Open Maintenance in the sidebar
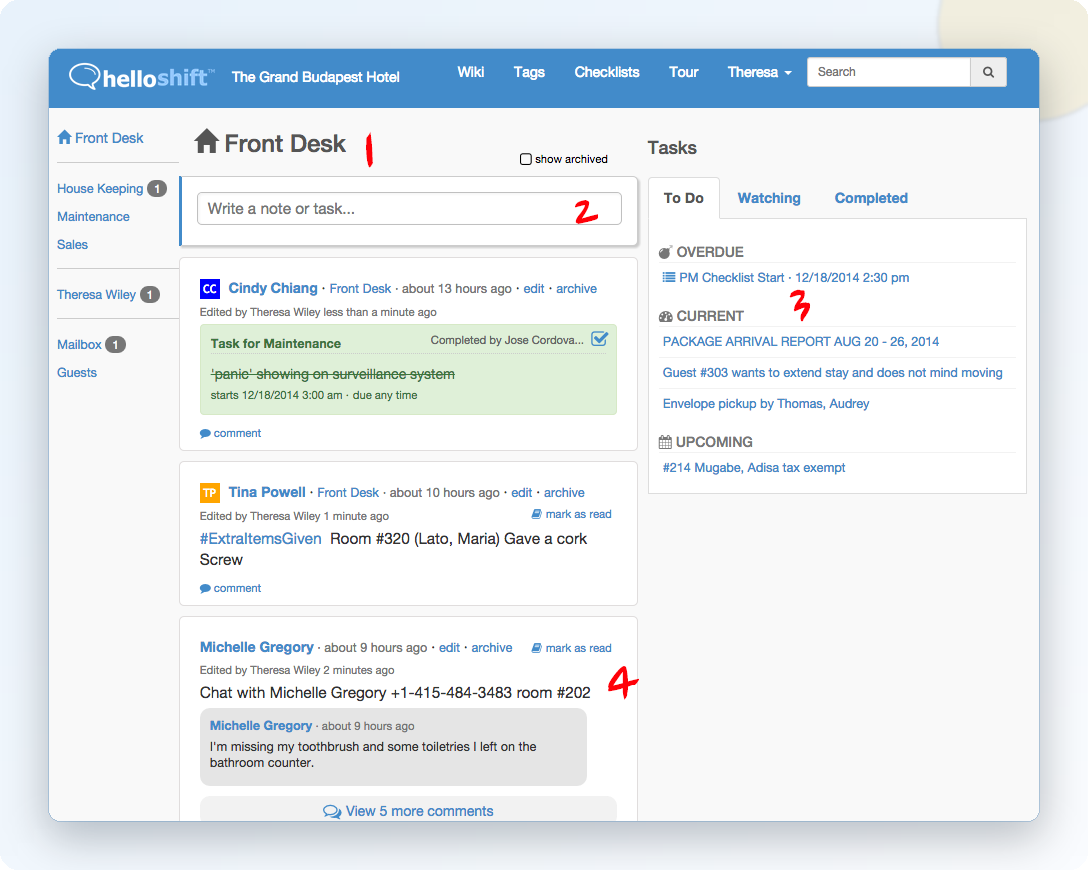Image resolution: width=1088 pixels, height=870 pixels. click(93, 216)
